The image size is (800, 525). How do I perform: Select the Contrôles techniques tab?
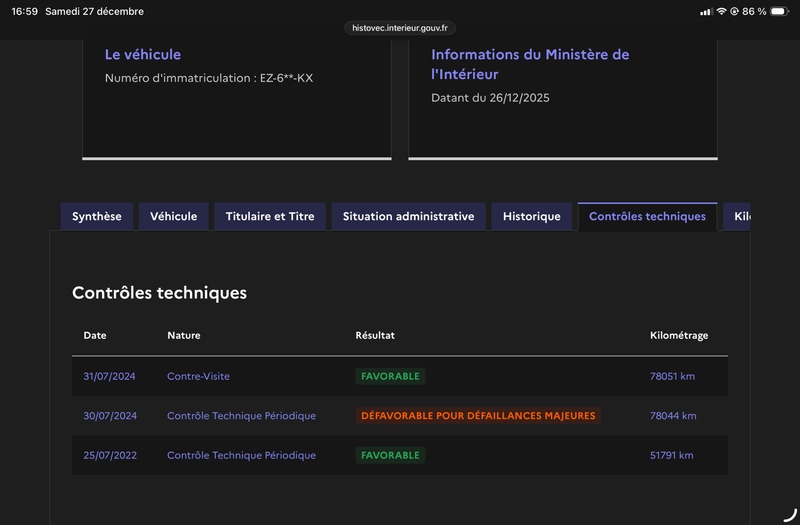(647, 216)
